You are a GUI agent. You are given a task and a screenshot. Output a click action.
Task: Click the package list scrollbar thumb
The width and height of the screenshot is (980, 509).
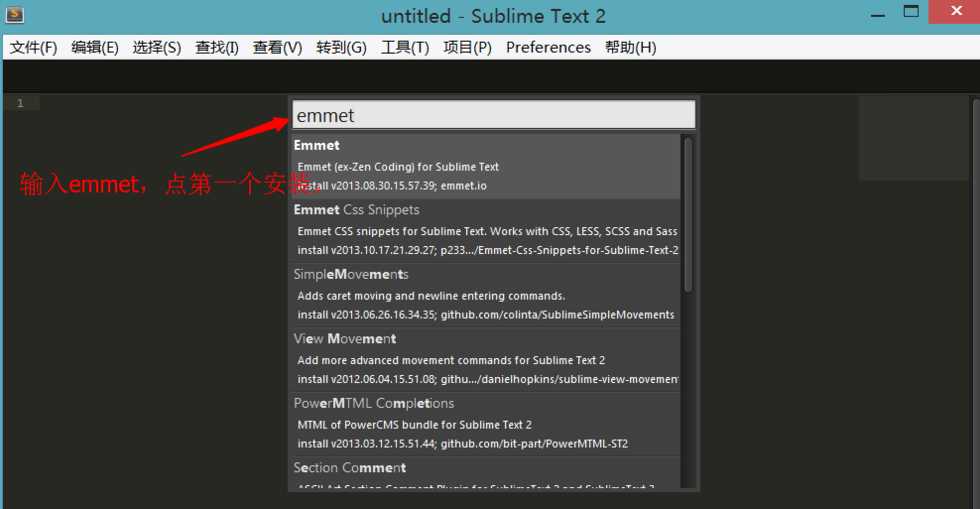(688, 214)
